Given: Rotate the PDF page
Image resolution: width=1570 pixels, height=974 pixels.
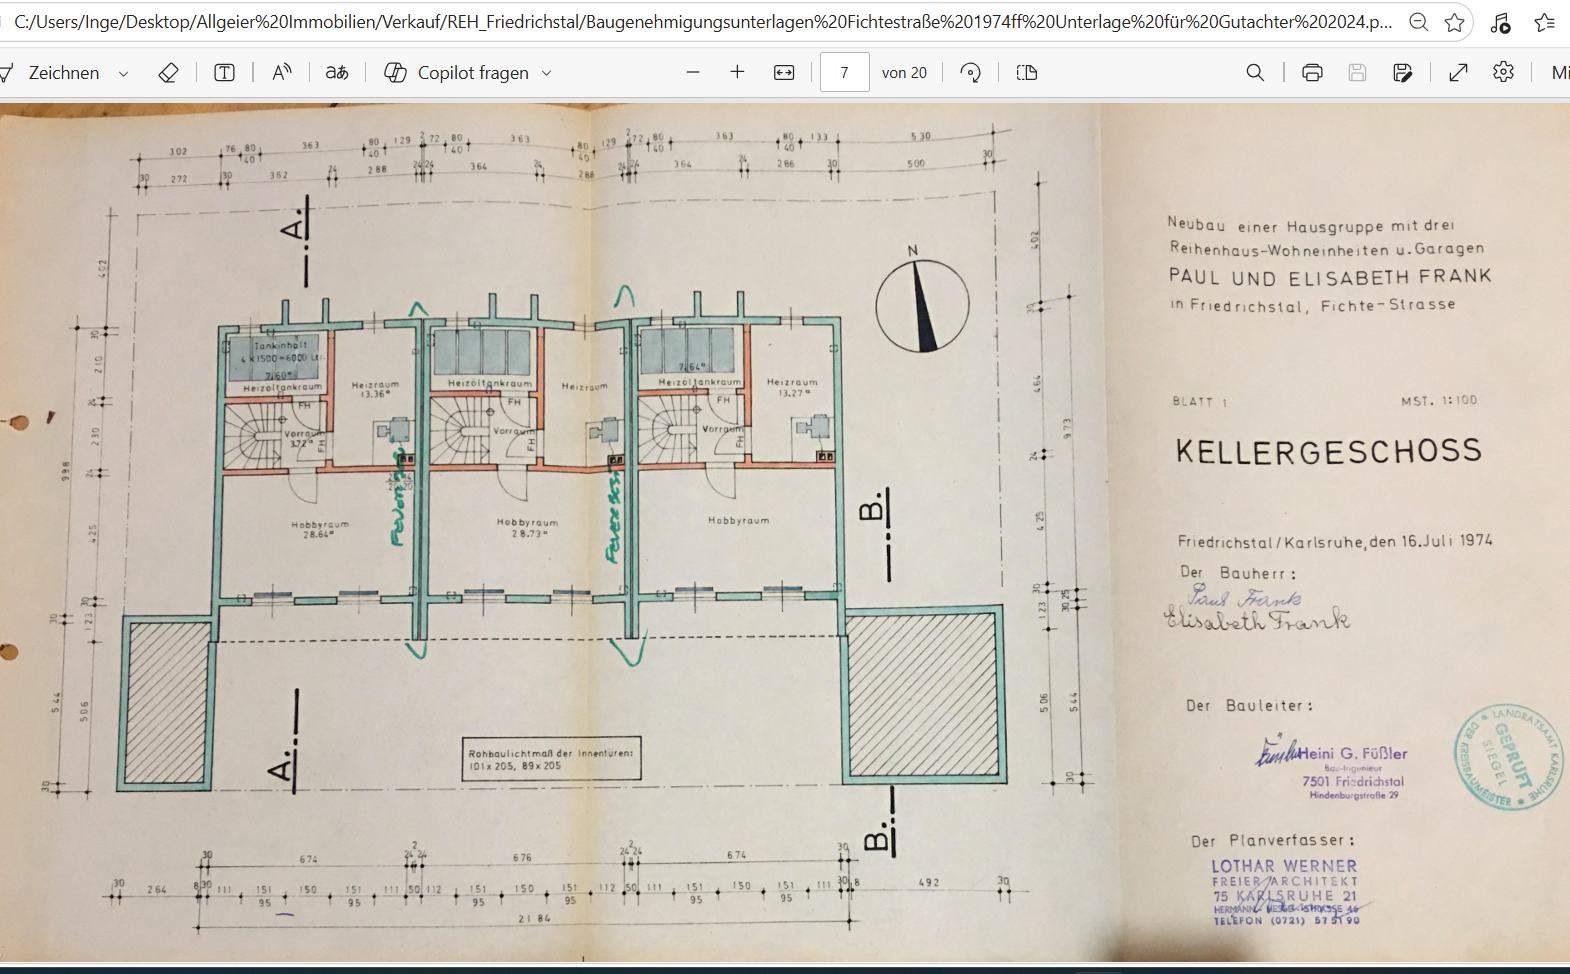Looking at the screenshot, I should 970,73.
